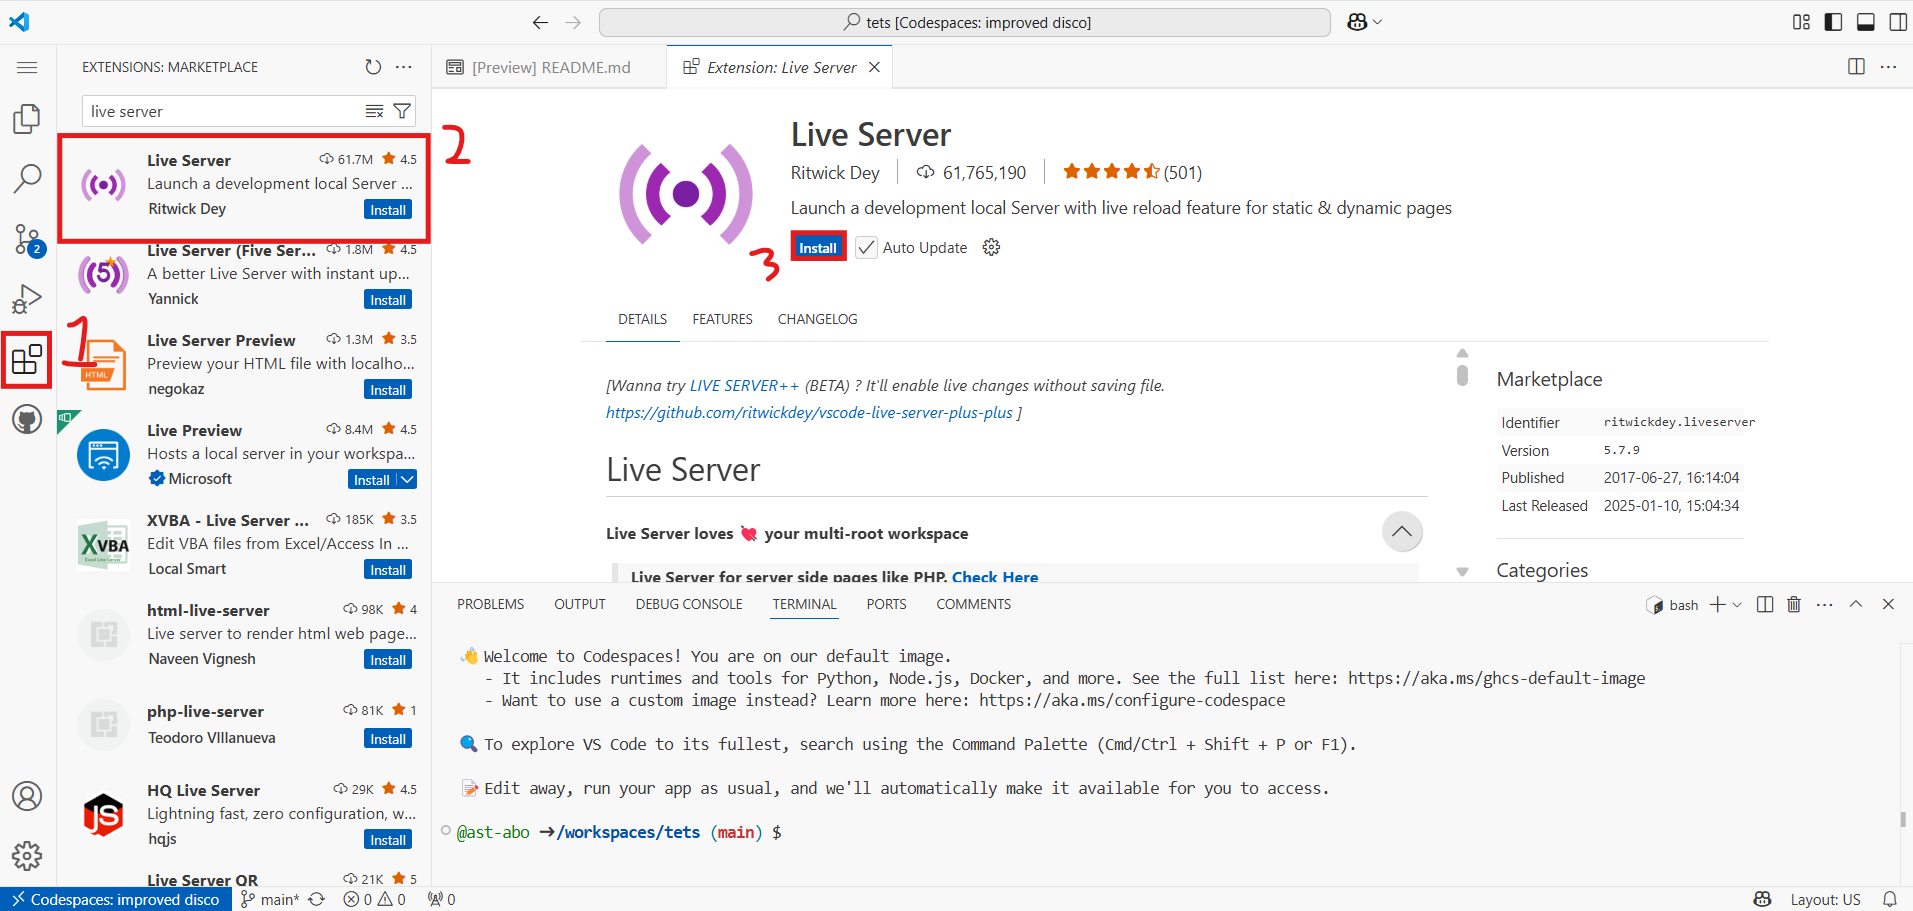Switch to the PROBLEMS panel tab
The image size is (1913, 911).
point(490,604)
